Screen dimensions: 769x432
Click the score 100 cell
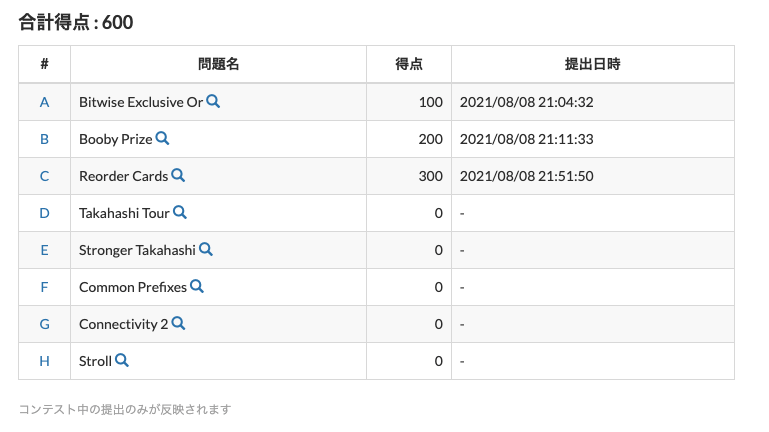(x=409, y=102)
